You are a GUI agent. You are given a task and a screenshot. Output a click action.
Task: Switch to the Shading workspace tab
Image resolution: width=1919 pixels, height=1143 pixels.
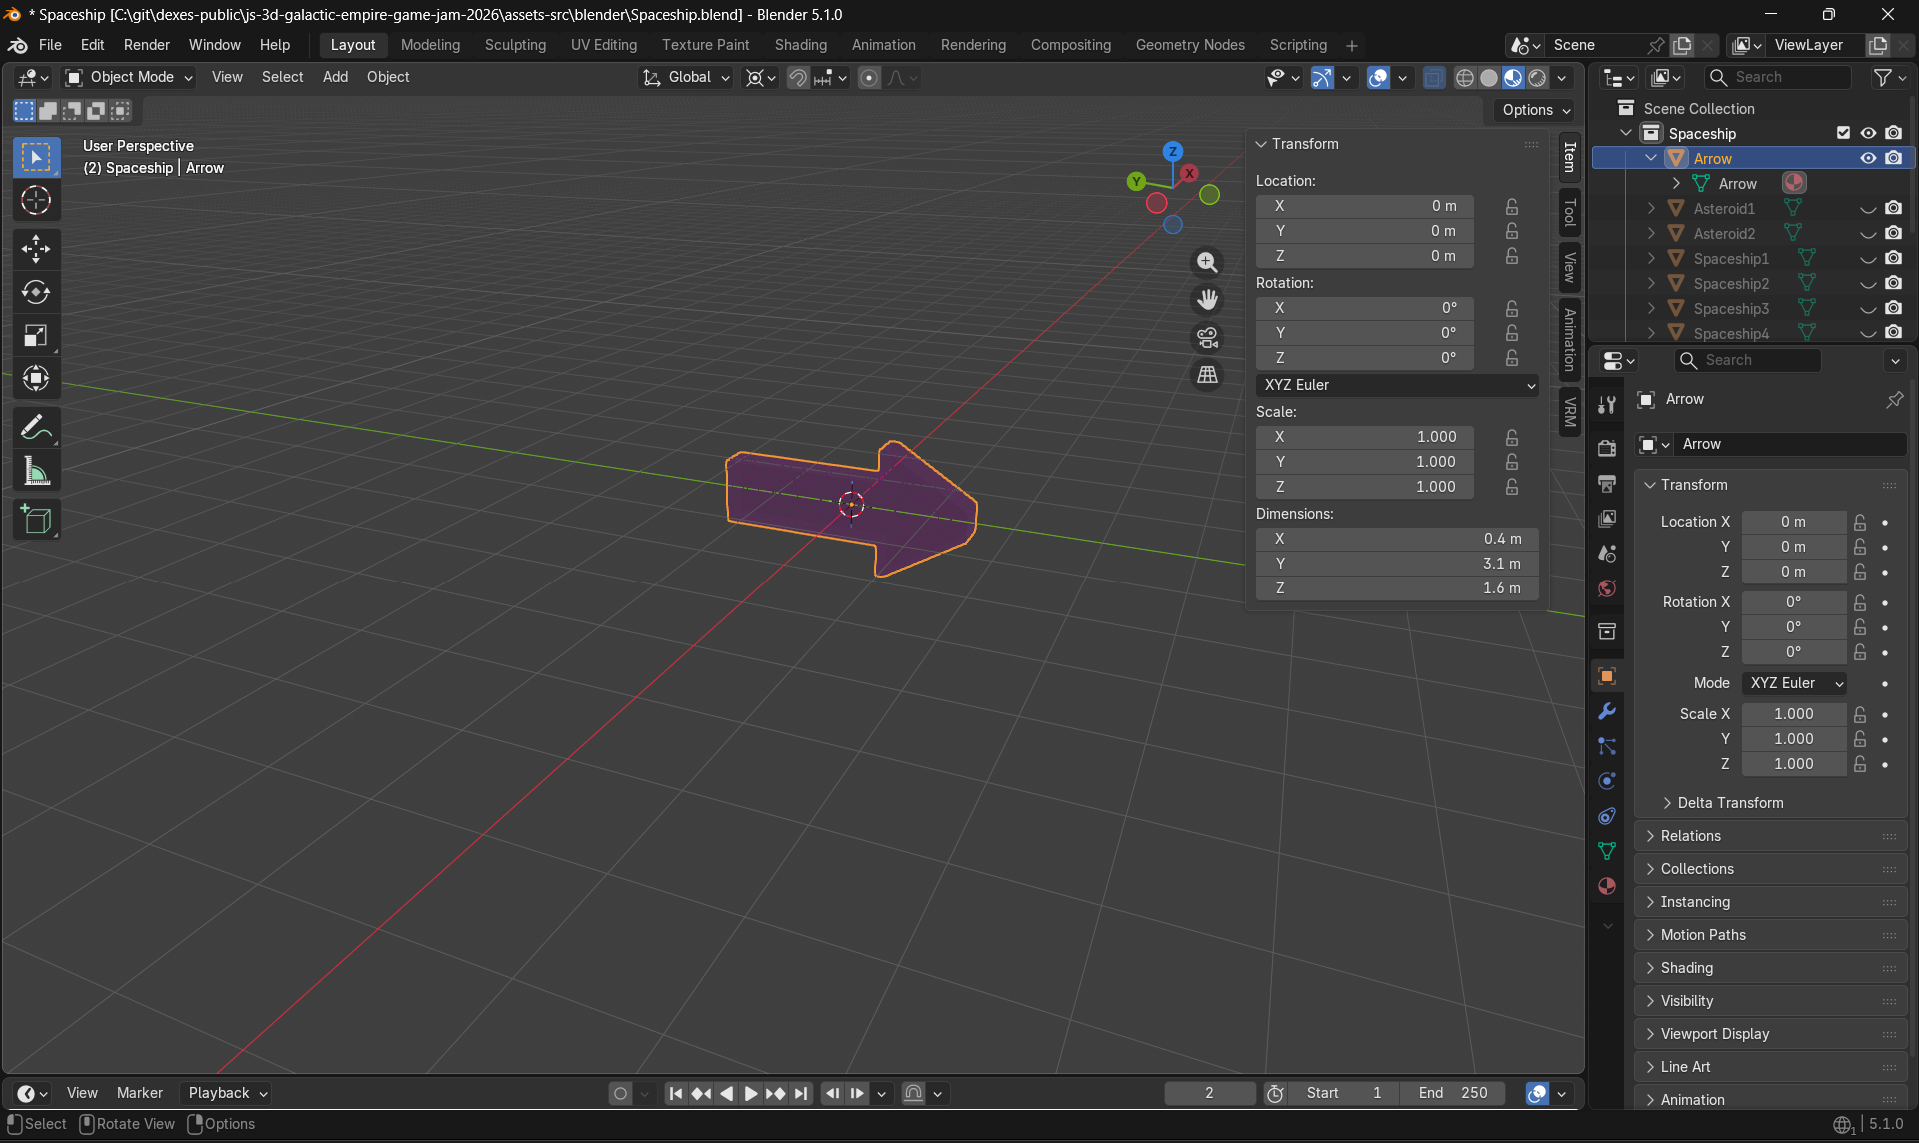[800, 45]
